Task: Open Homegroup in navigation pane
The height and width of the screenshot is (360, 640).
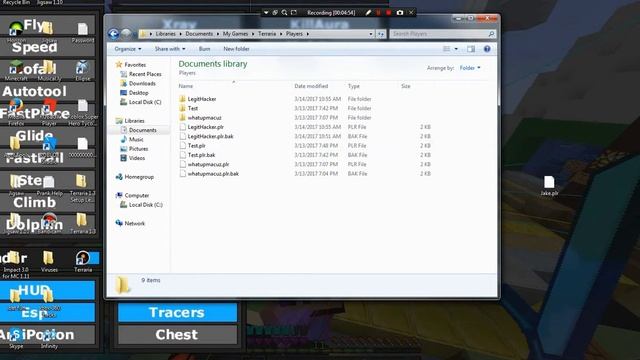Action: click(x=135, y=177)
